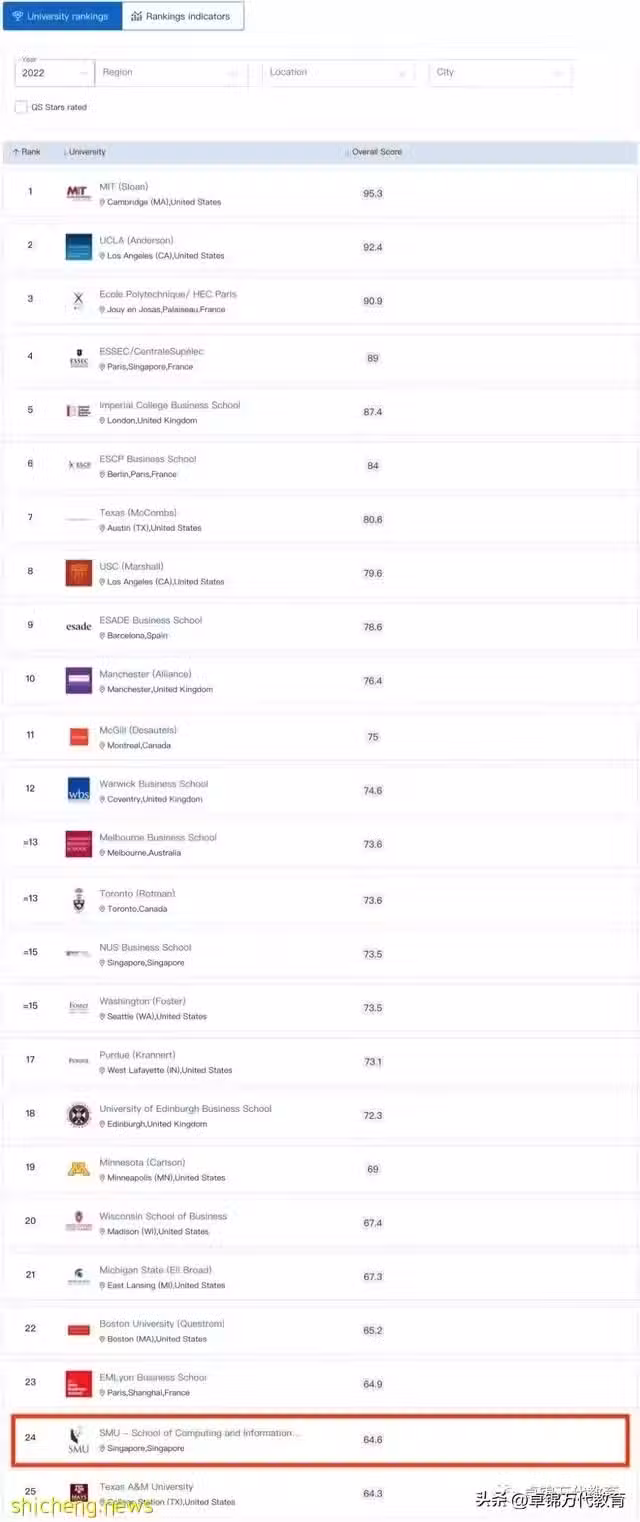The image size is (640, 1522).
Task: Select the UCLA (Anderson) blue logo
Action: (x=78, y=247)
